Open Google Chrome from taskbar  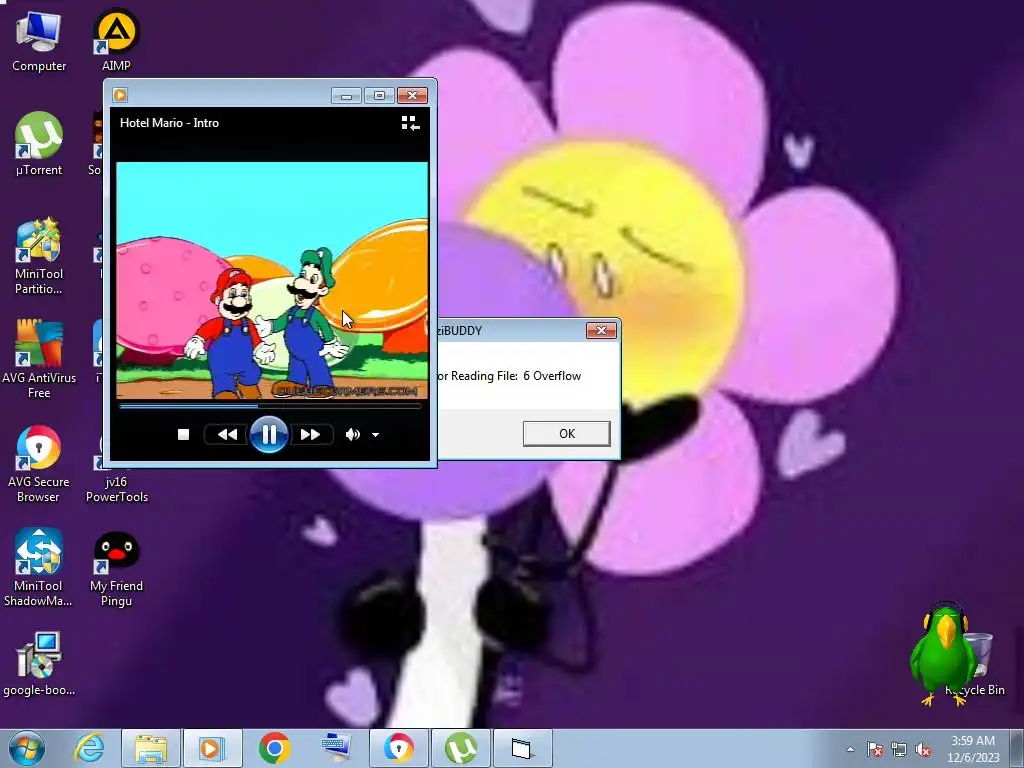[x=274, y=748]
